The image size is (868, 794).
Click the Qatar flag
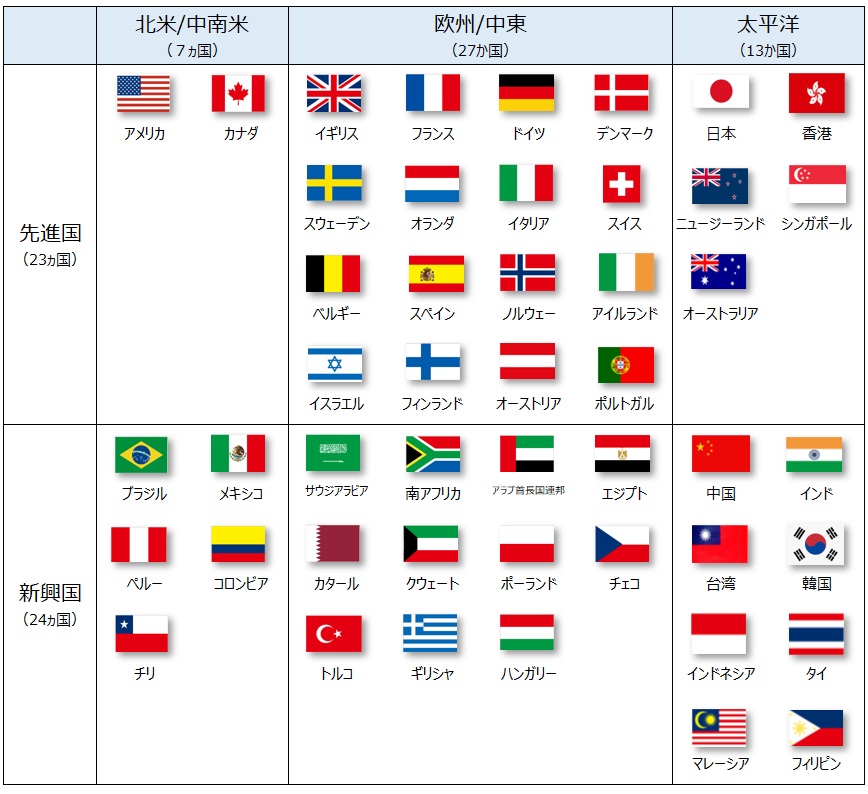point(333,543)
